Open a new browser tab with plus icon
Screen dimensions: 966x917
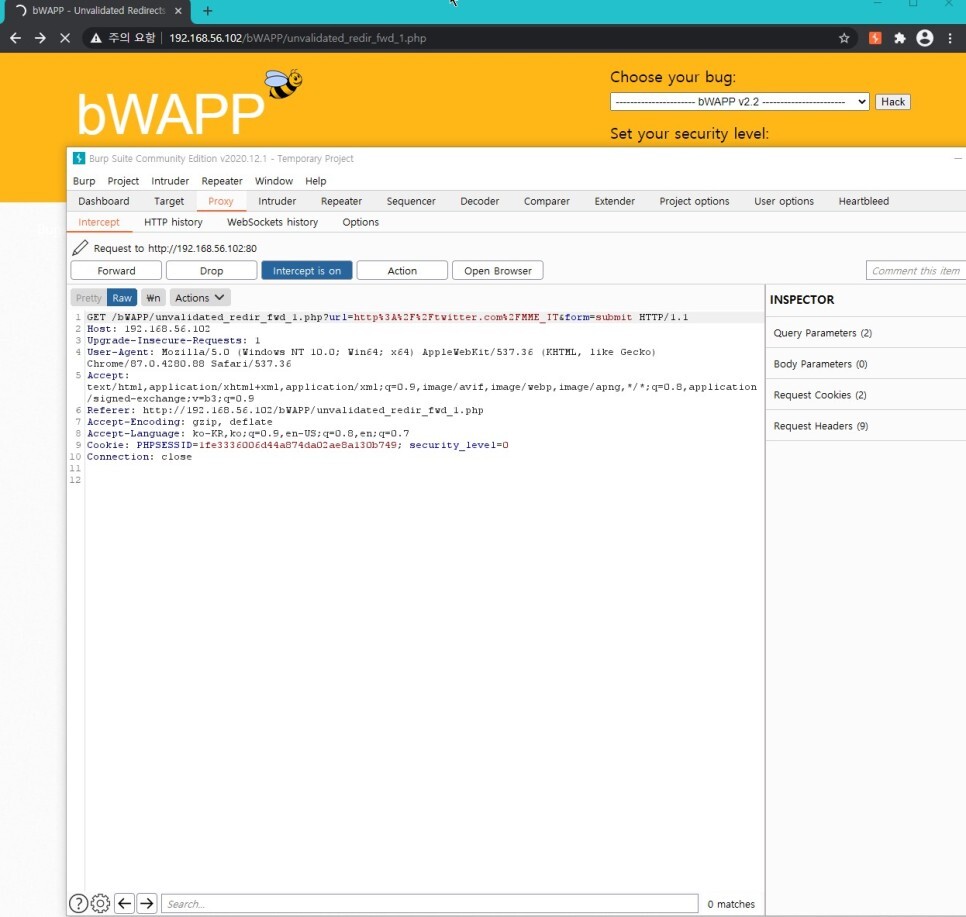point(208,10)
